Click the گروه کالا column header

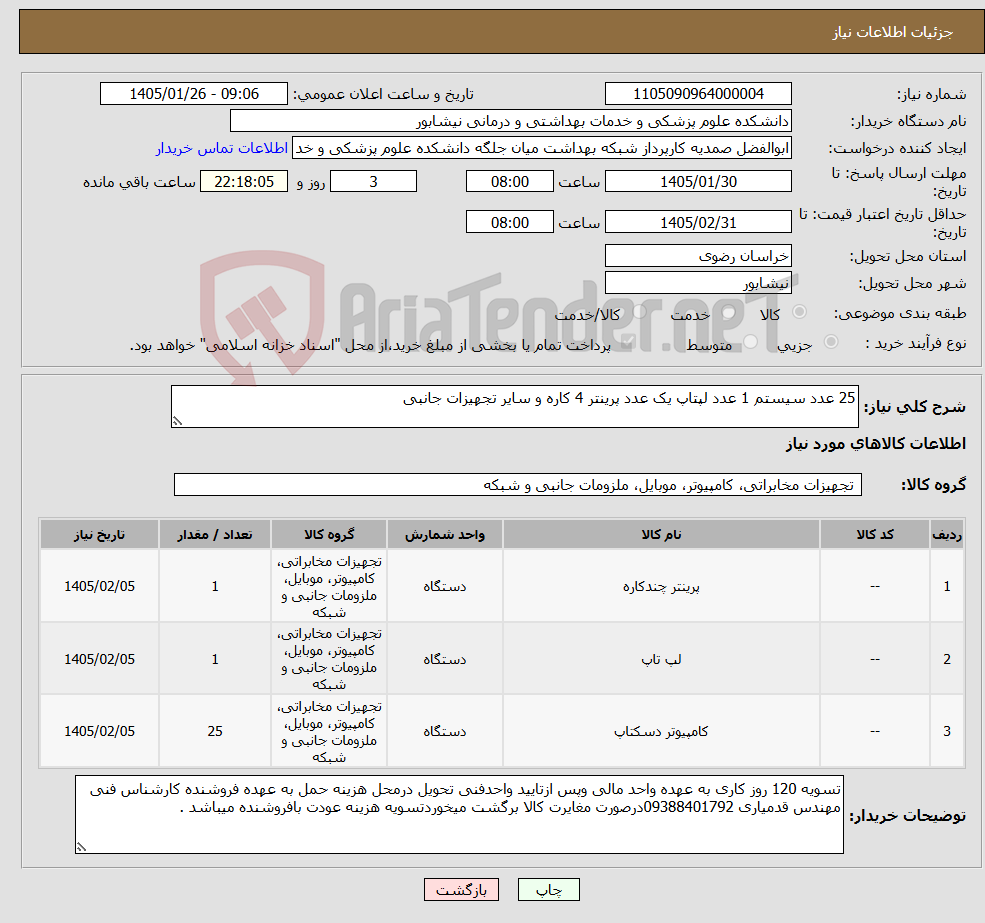pos(329,535)
